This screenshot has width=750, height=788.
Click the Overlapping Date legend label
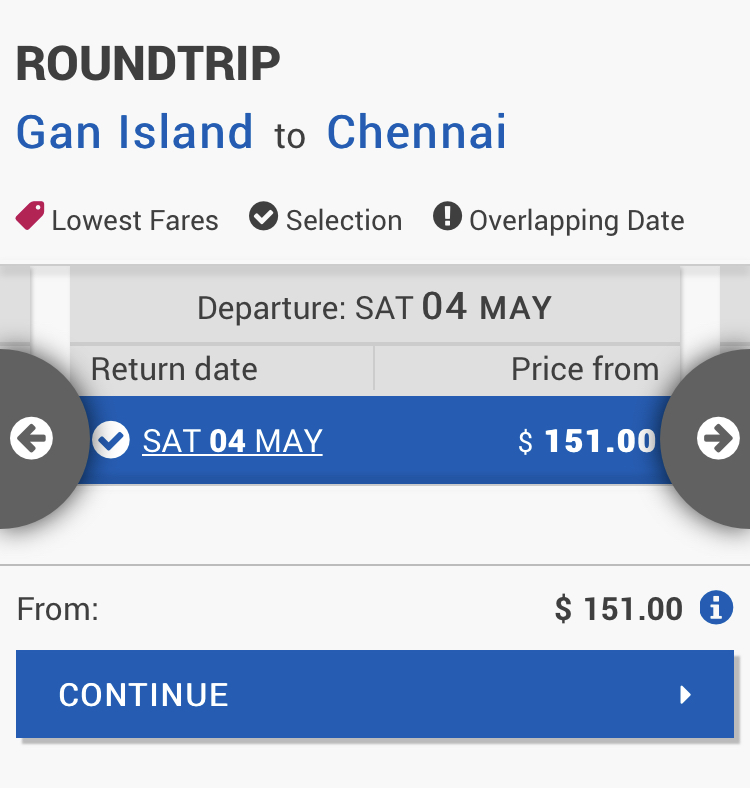(x=577, y=221)
